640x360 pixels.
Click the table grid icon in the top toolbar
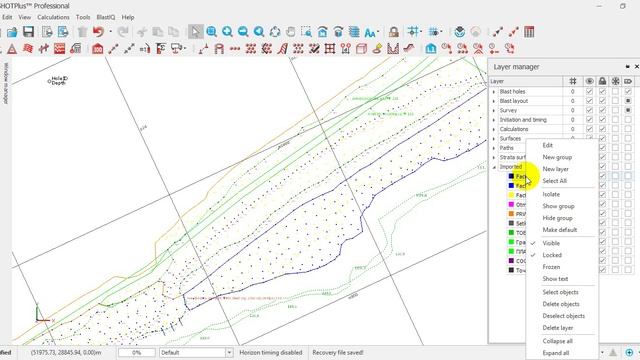coord(529,32)
